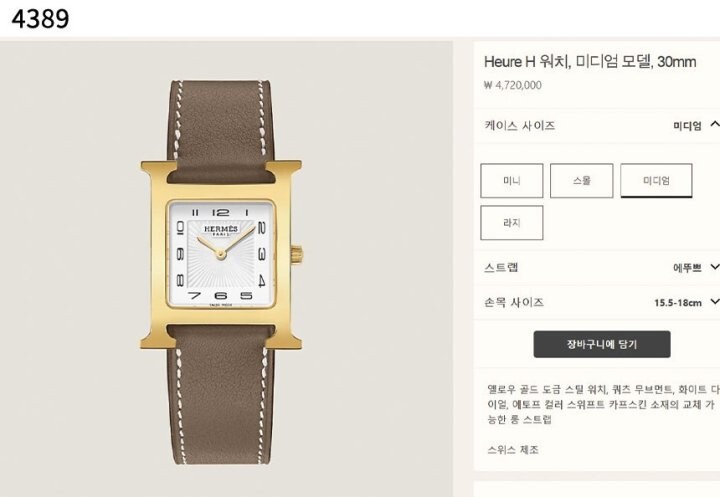Select the 스몰 case size option
The width and height of the screenshot is (720, 497).
(581, 181)
